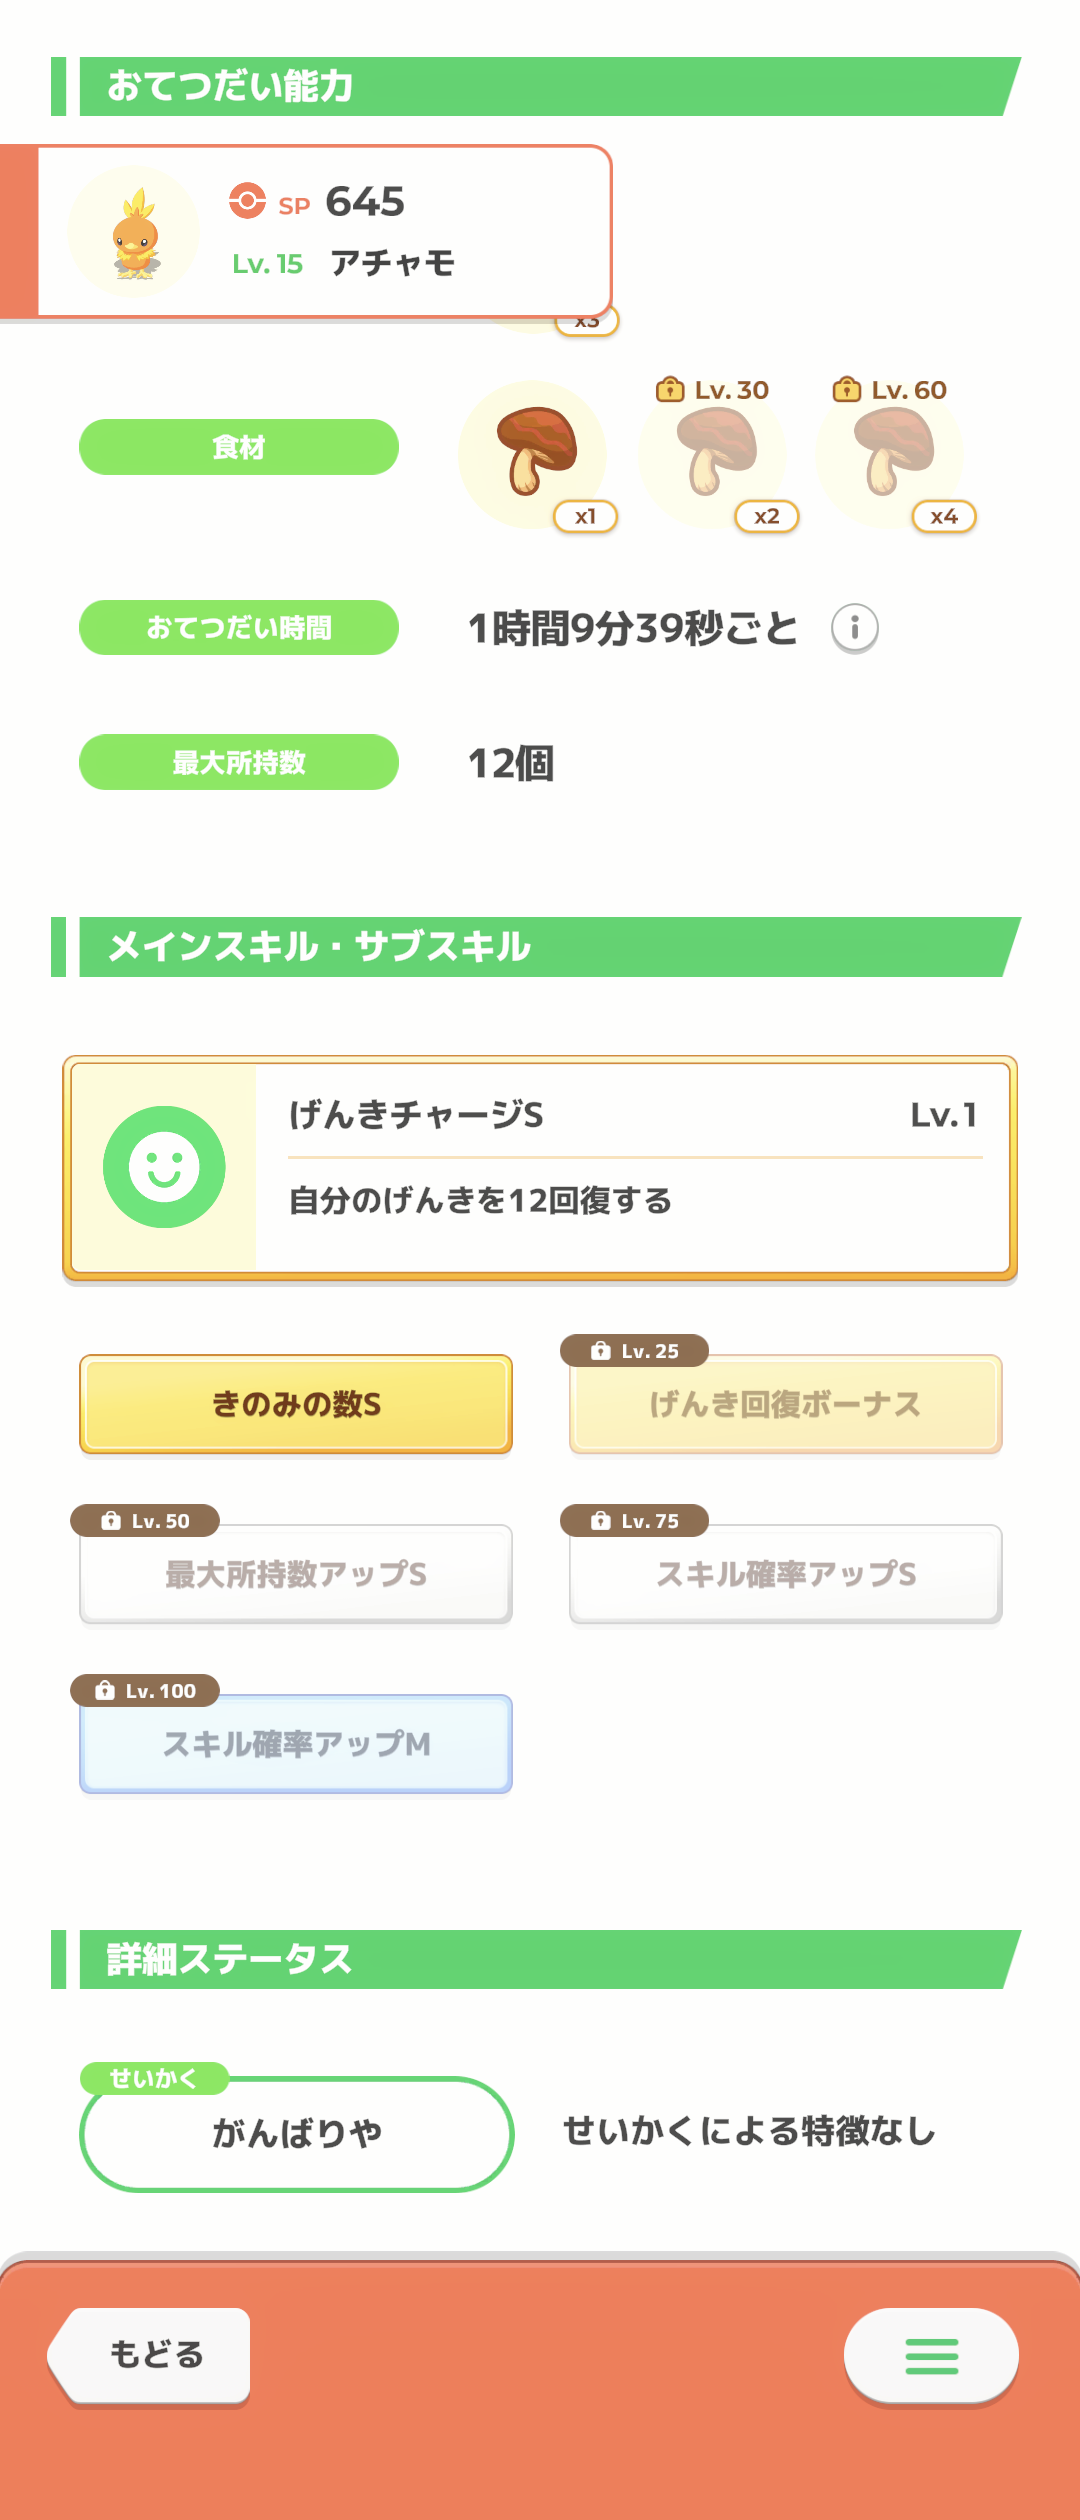Tap the Poké Ball SP icon
Screen dimensions: 1080x2520
click(x=247, y=201)
